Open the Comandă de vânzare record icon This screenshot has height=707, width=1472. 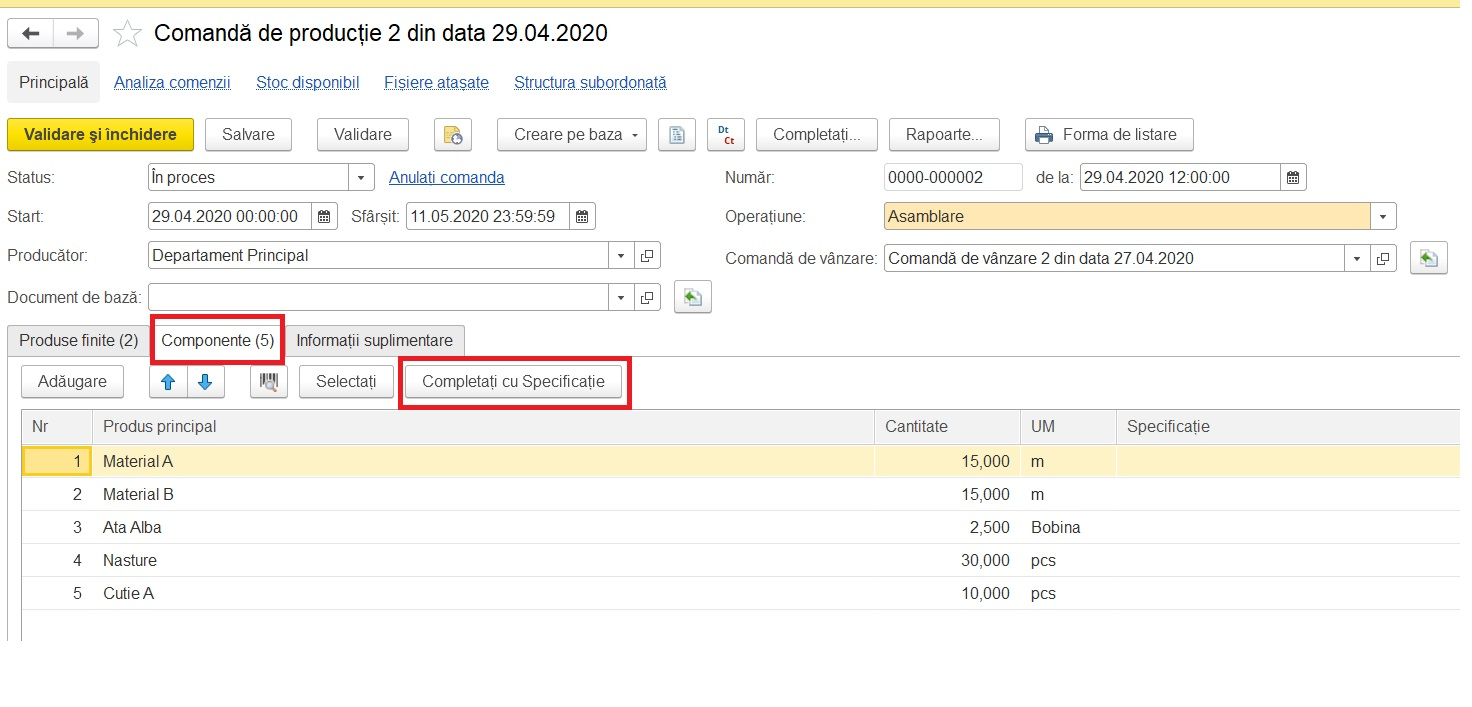pos(1383,259)
